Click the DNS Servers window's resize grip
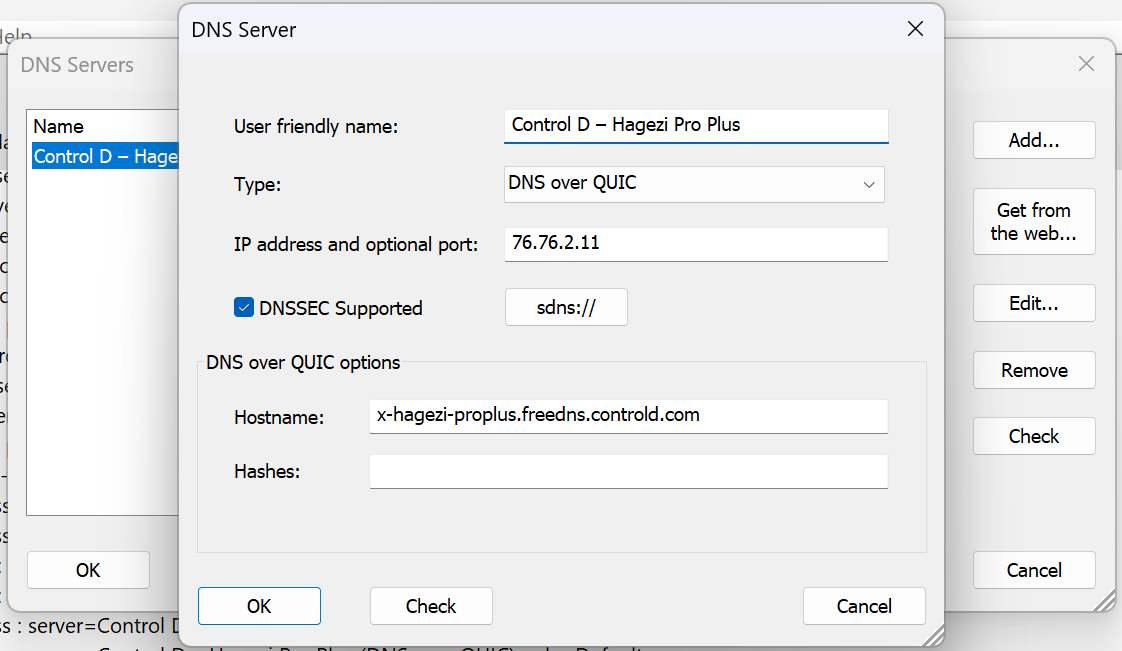This screenshot has height=651, width=1122. pos(1105,600)
